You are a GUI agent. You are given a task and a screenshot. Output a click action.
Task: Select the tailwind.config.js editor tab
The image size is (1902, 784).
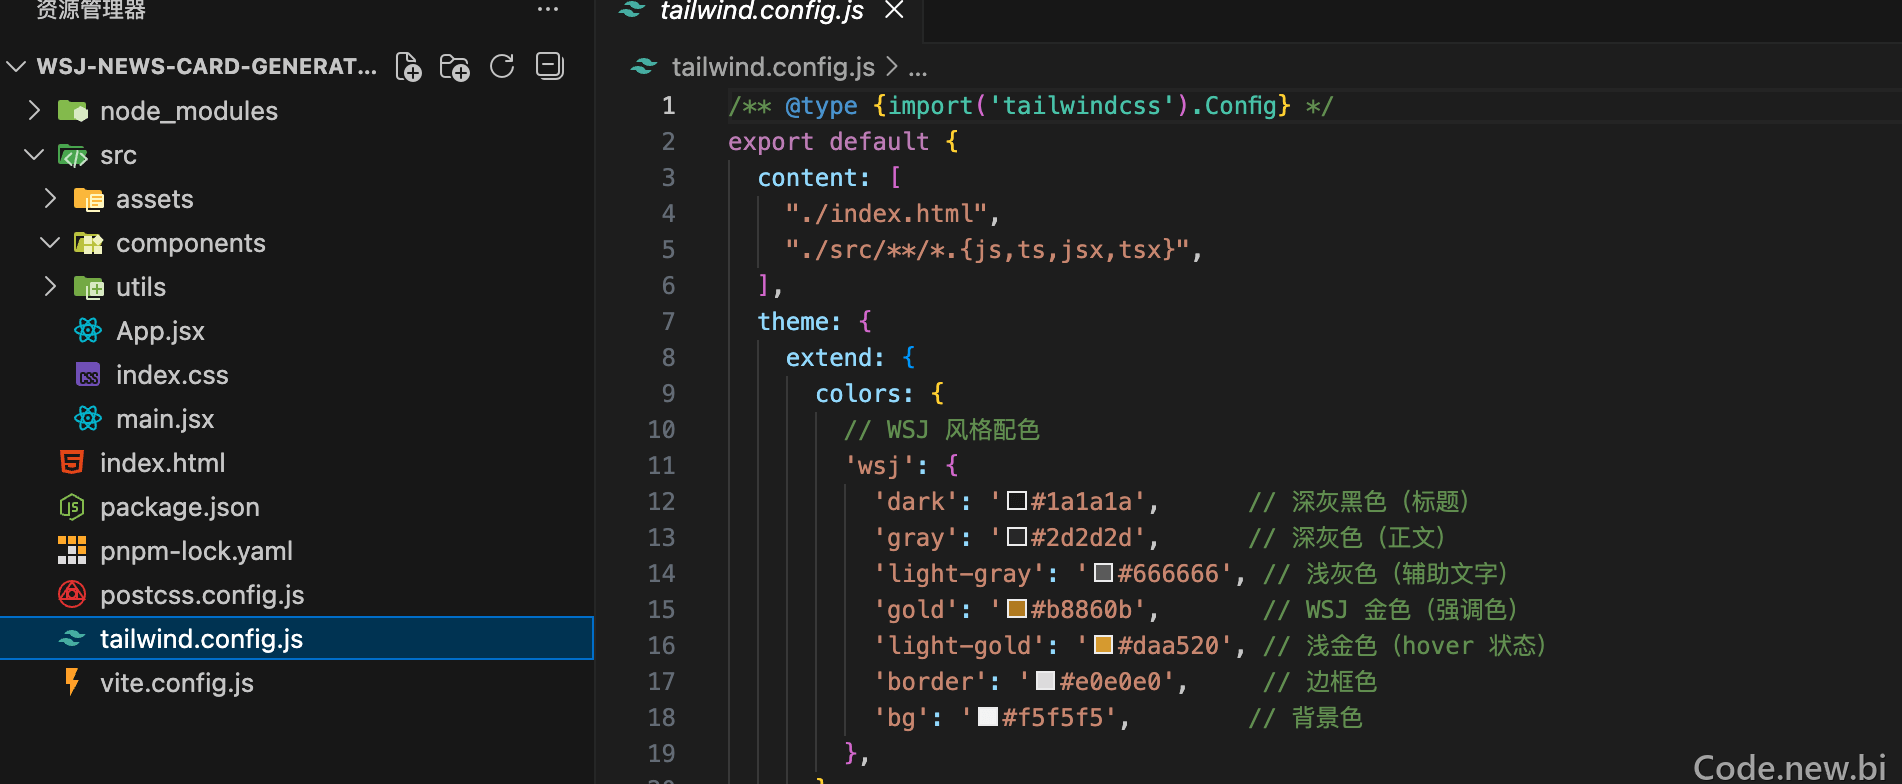pos(762,11)
